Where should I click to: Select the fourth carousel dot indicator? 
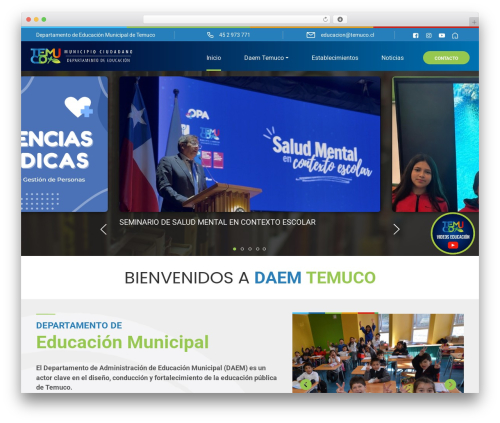(257, 249)
